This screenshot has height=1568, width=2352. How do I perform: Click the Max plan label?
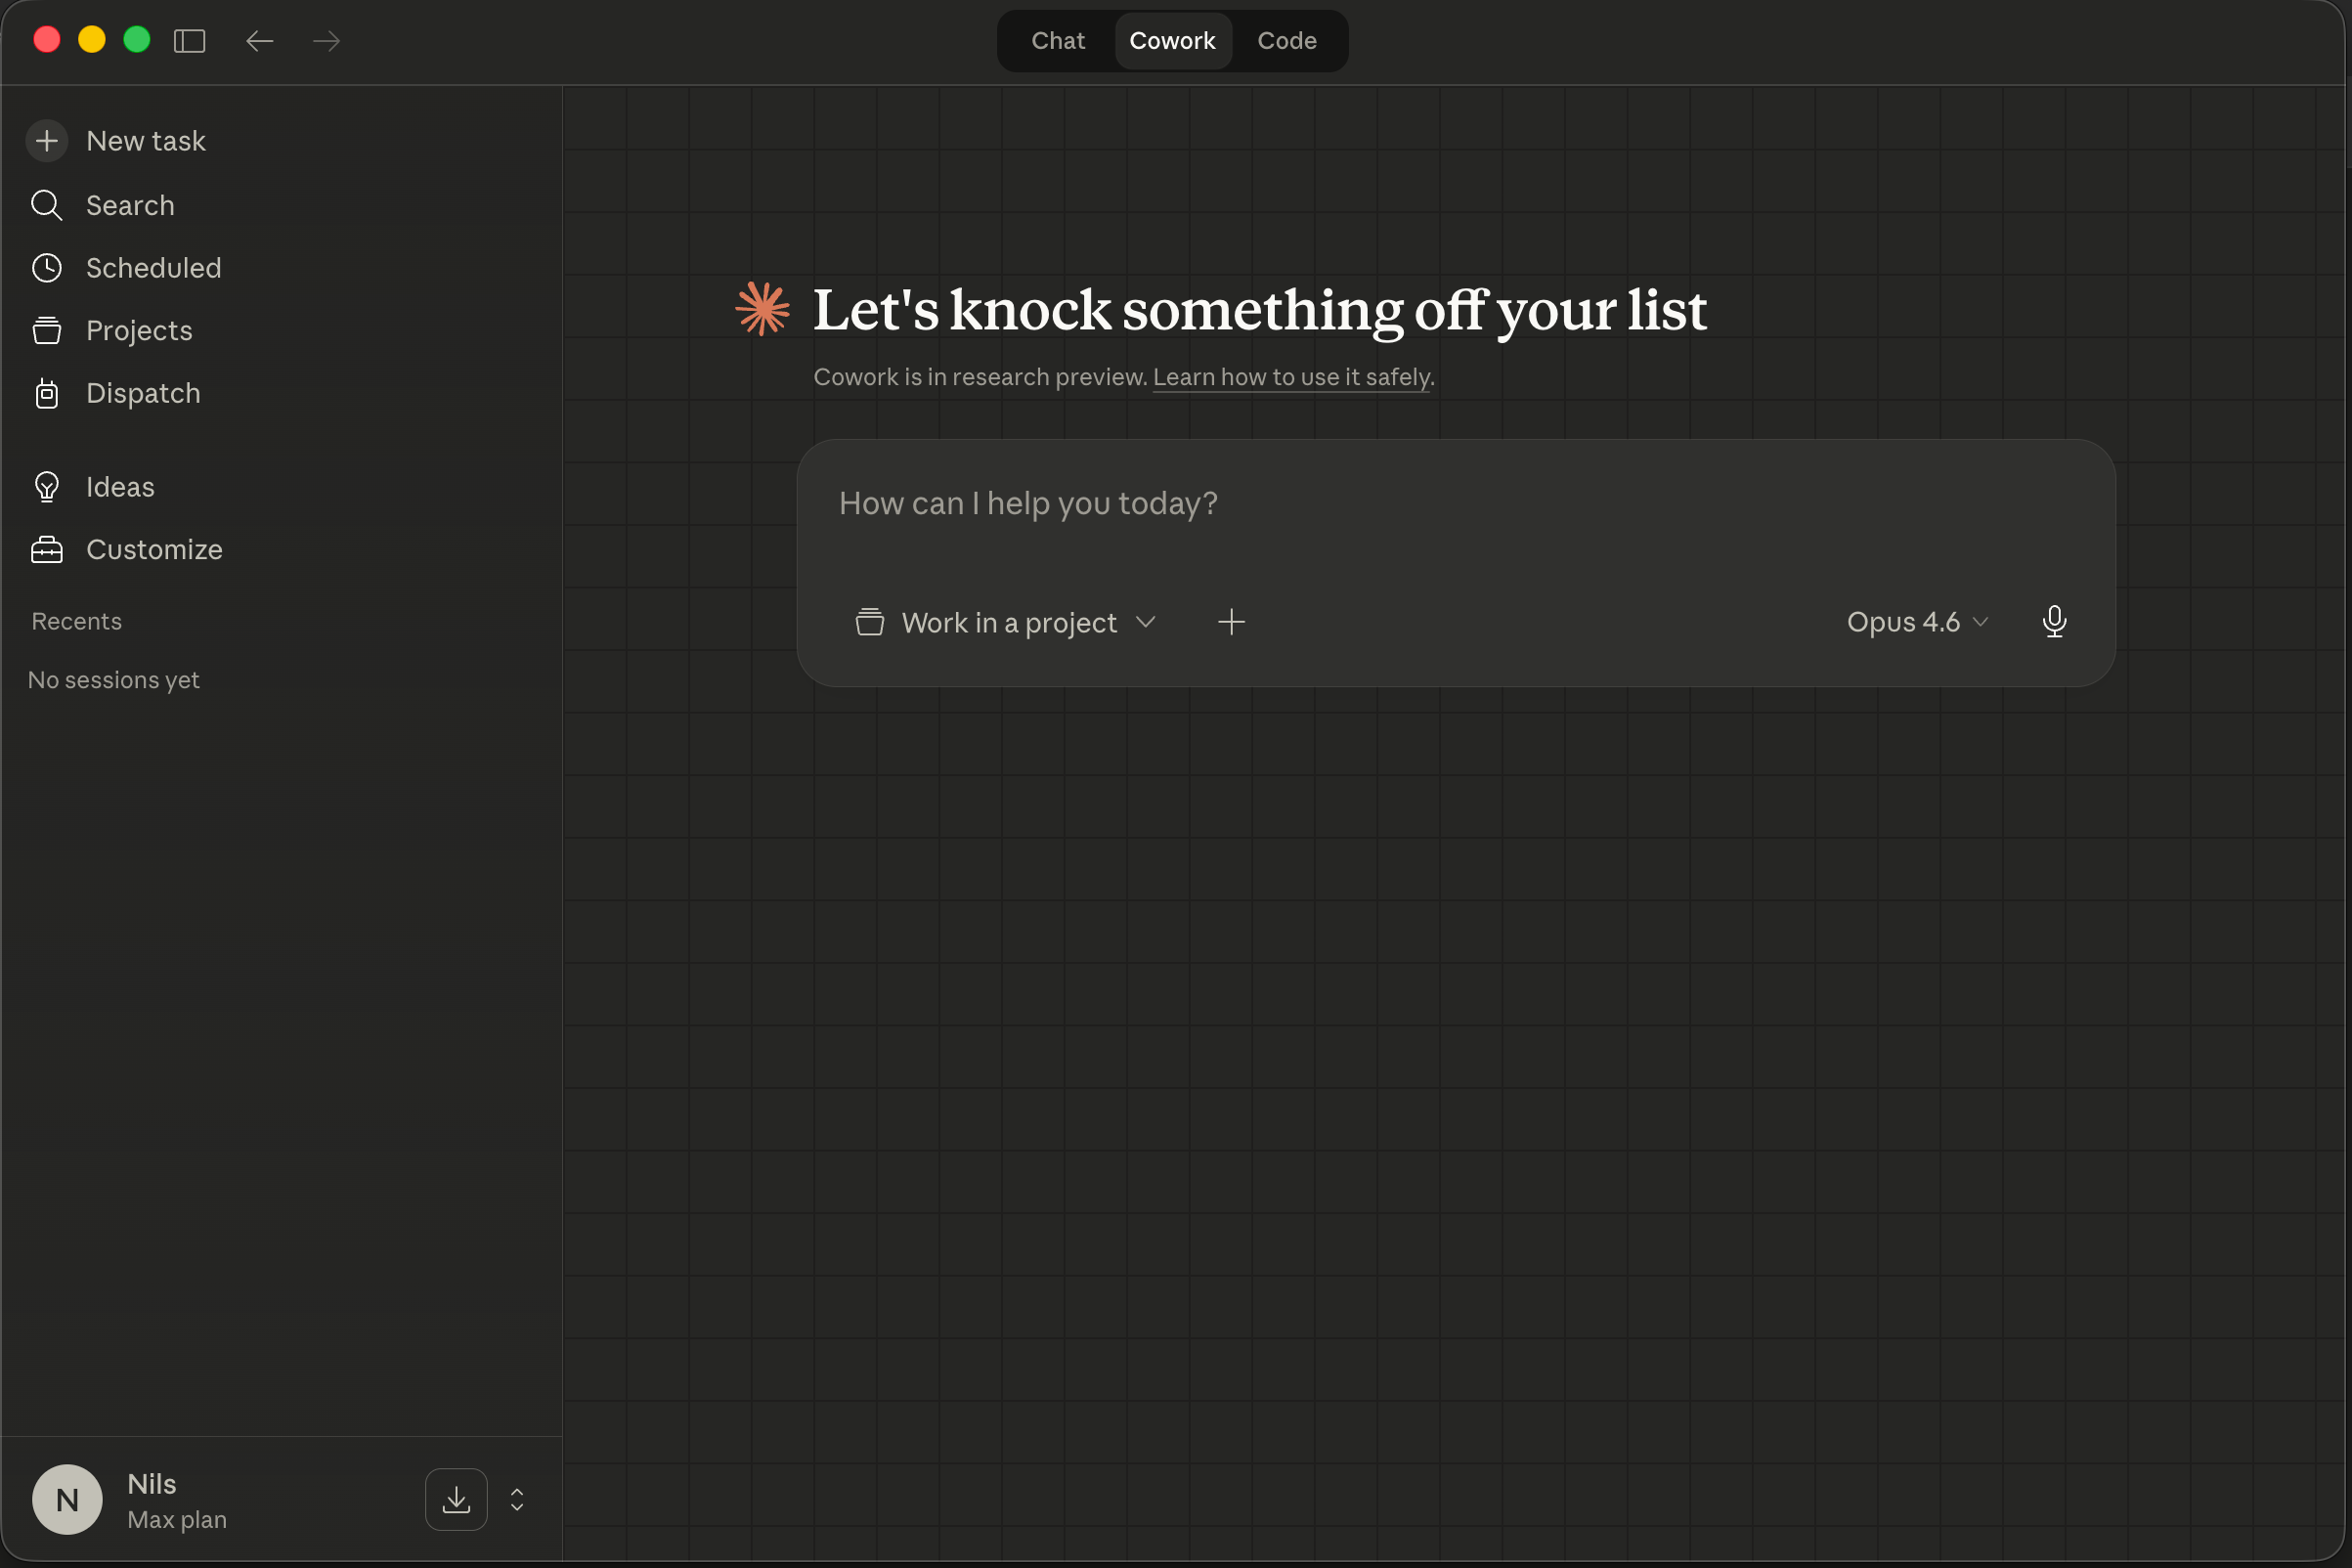(x=177, y=1519)
